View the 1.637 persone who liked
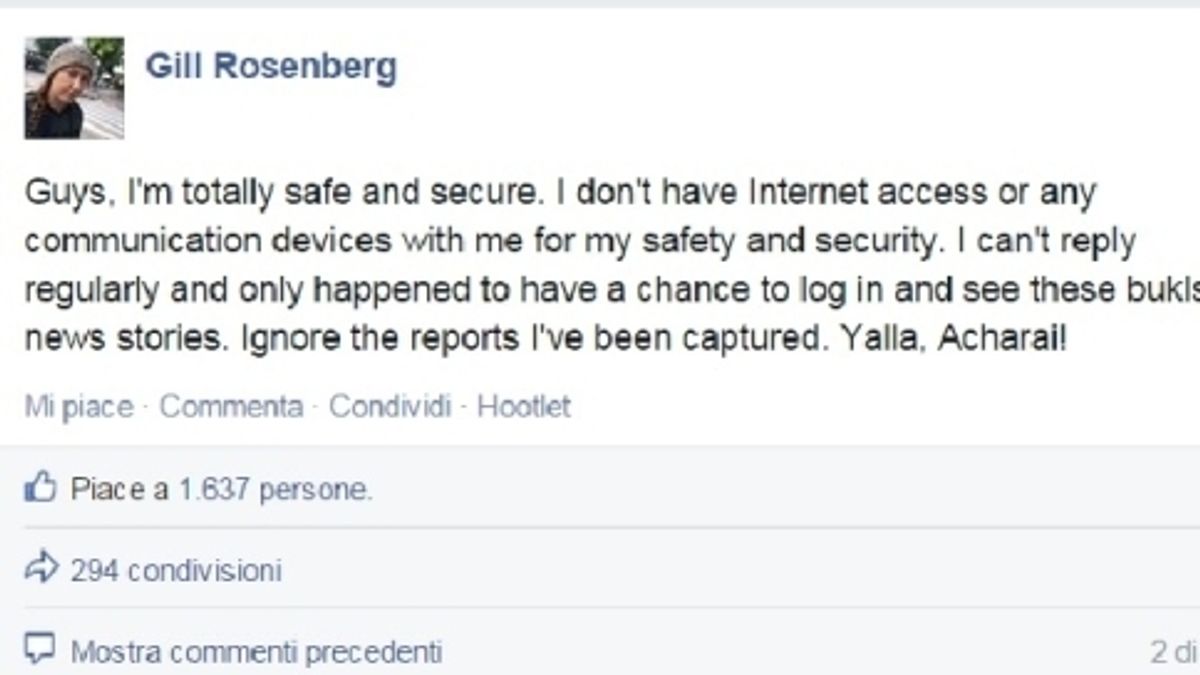1200x675 pixels. [x=275, y=490]
